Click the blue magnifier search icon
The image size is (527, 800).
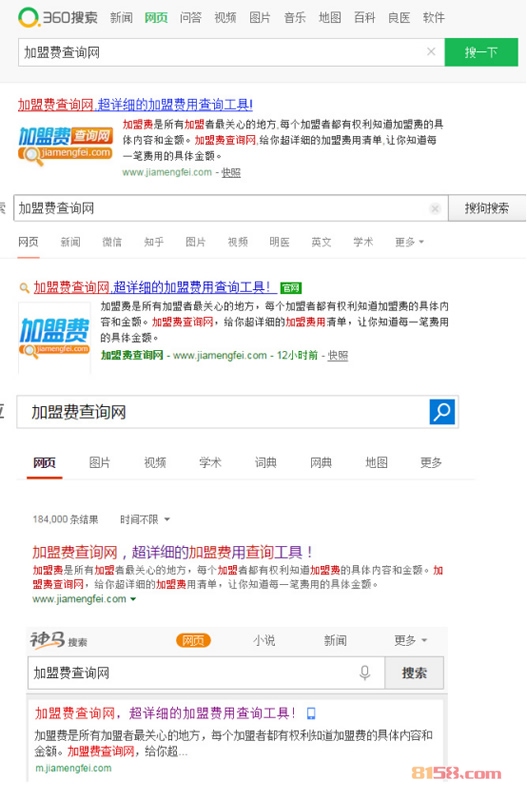442,411
